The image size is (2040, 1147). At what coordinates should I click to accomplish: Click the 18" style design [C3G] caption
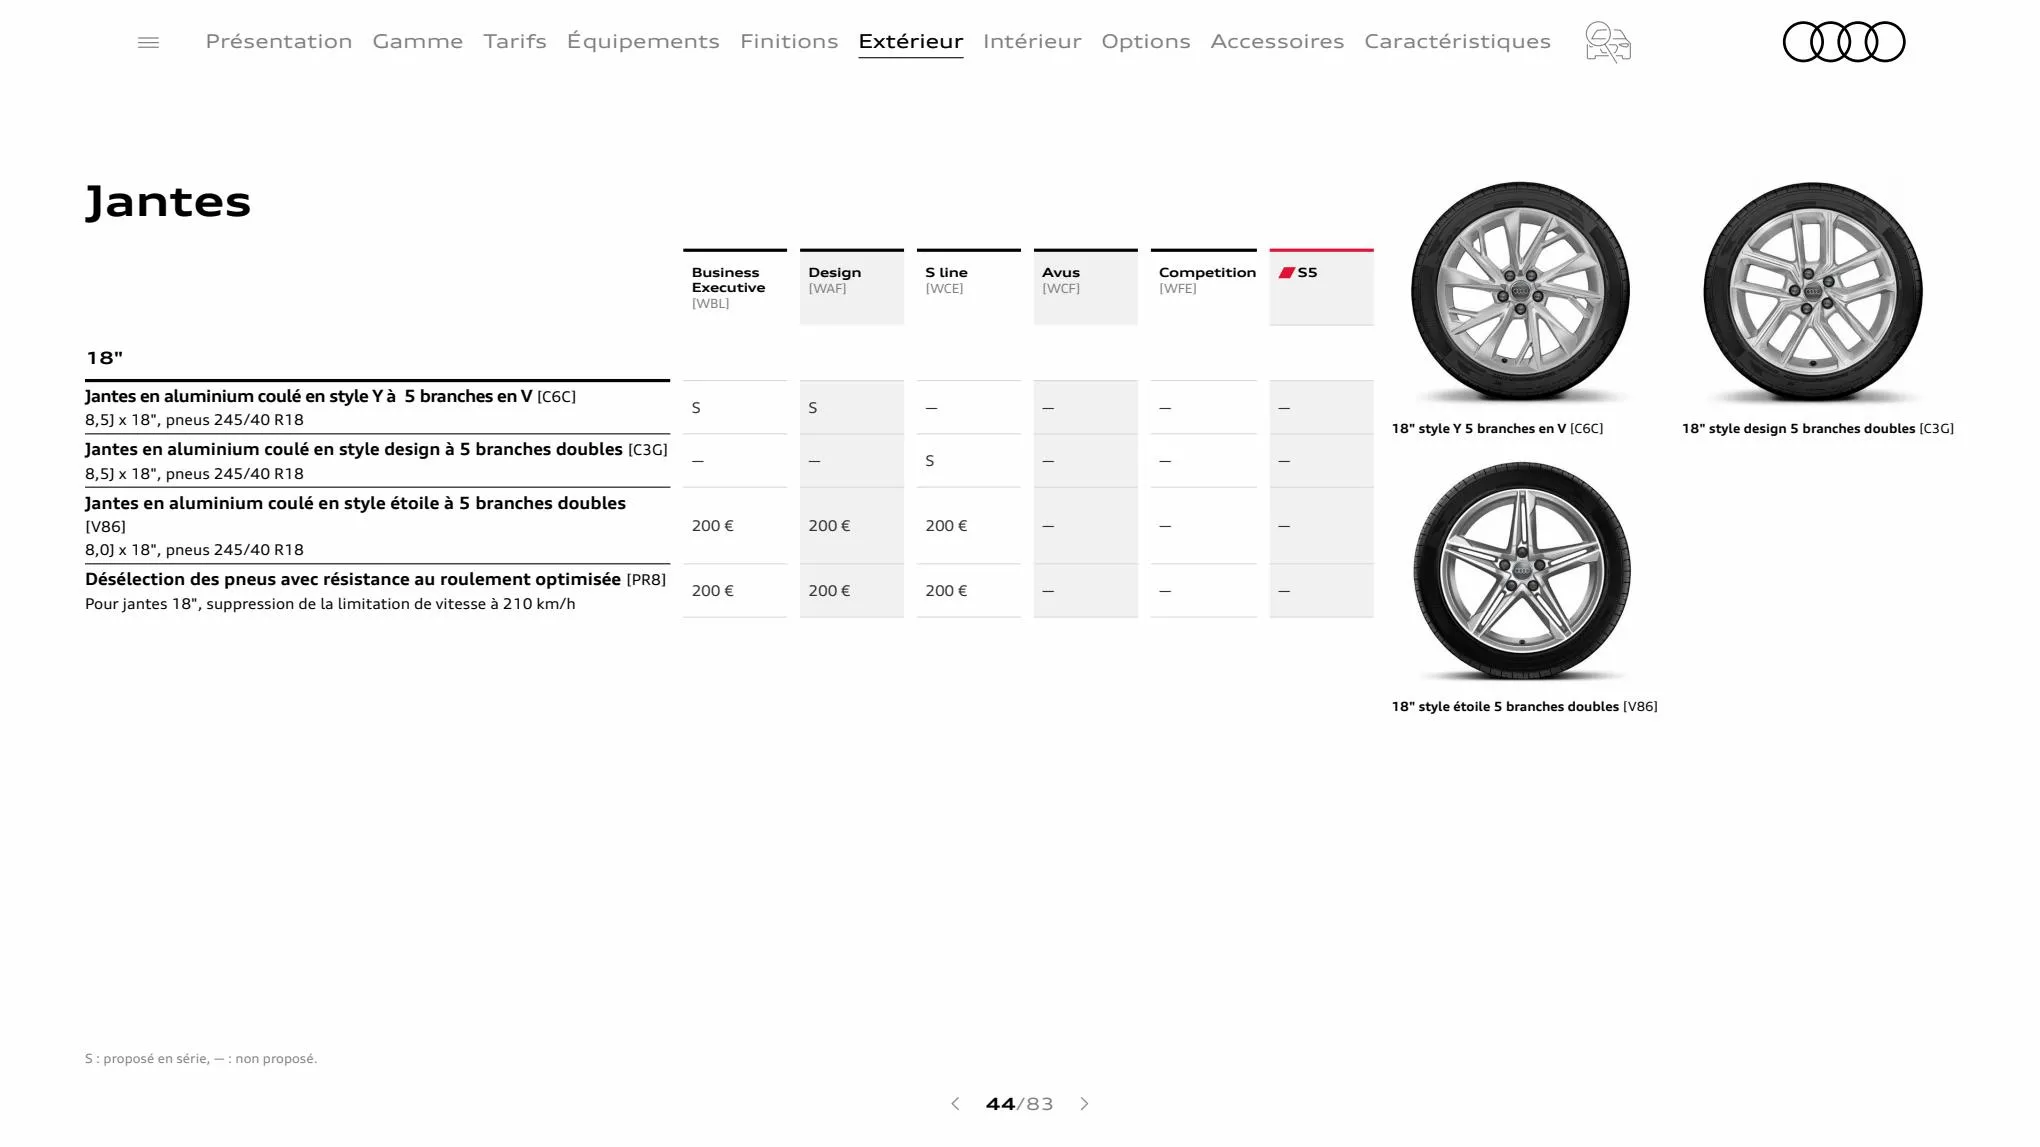click(1818, 429)
